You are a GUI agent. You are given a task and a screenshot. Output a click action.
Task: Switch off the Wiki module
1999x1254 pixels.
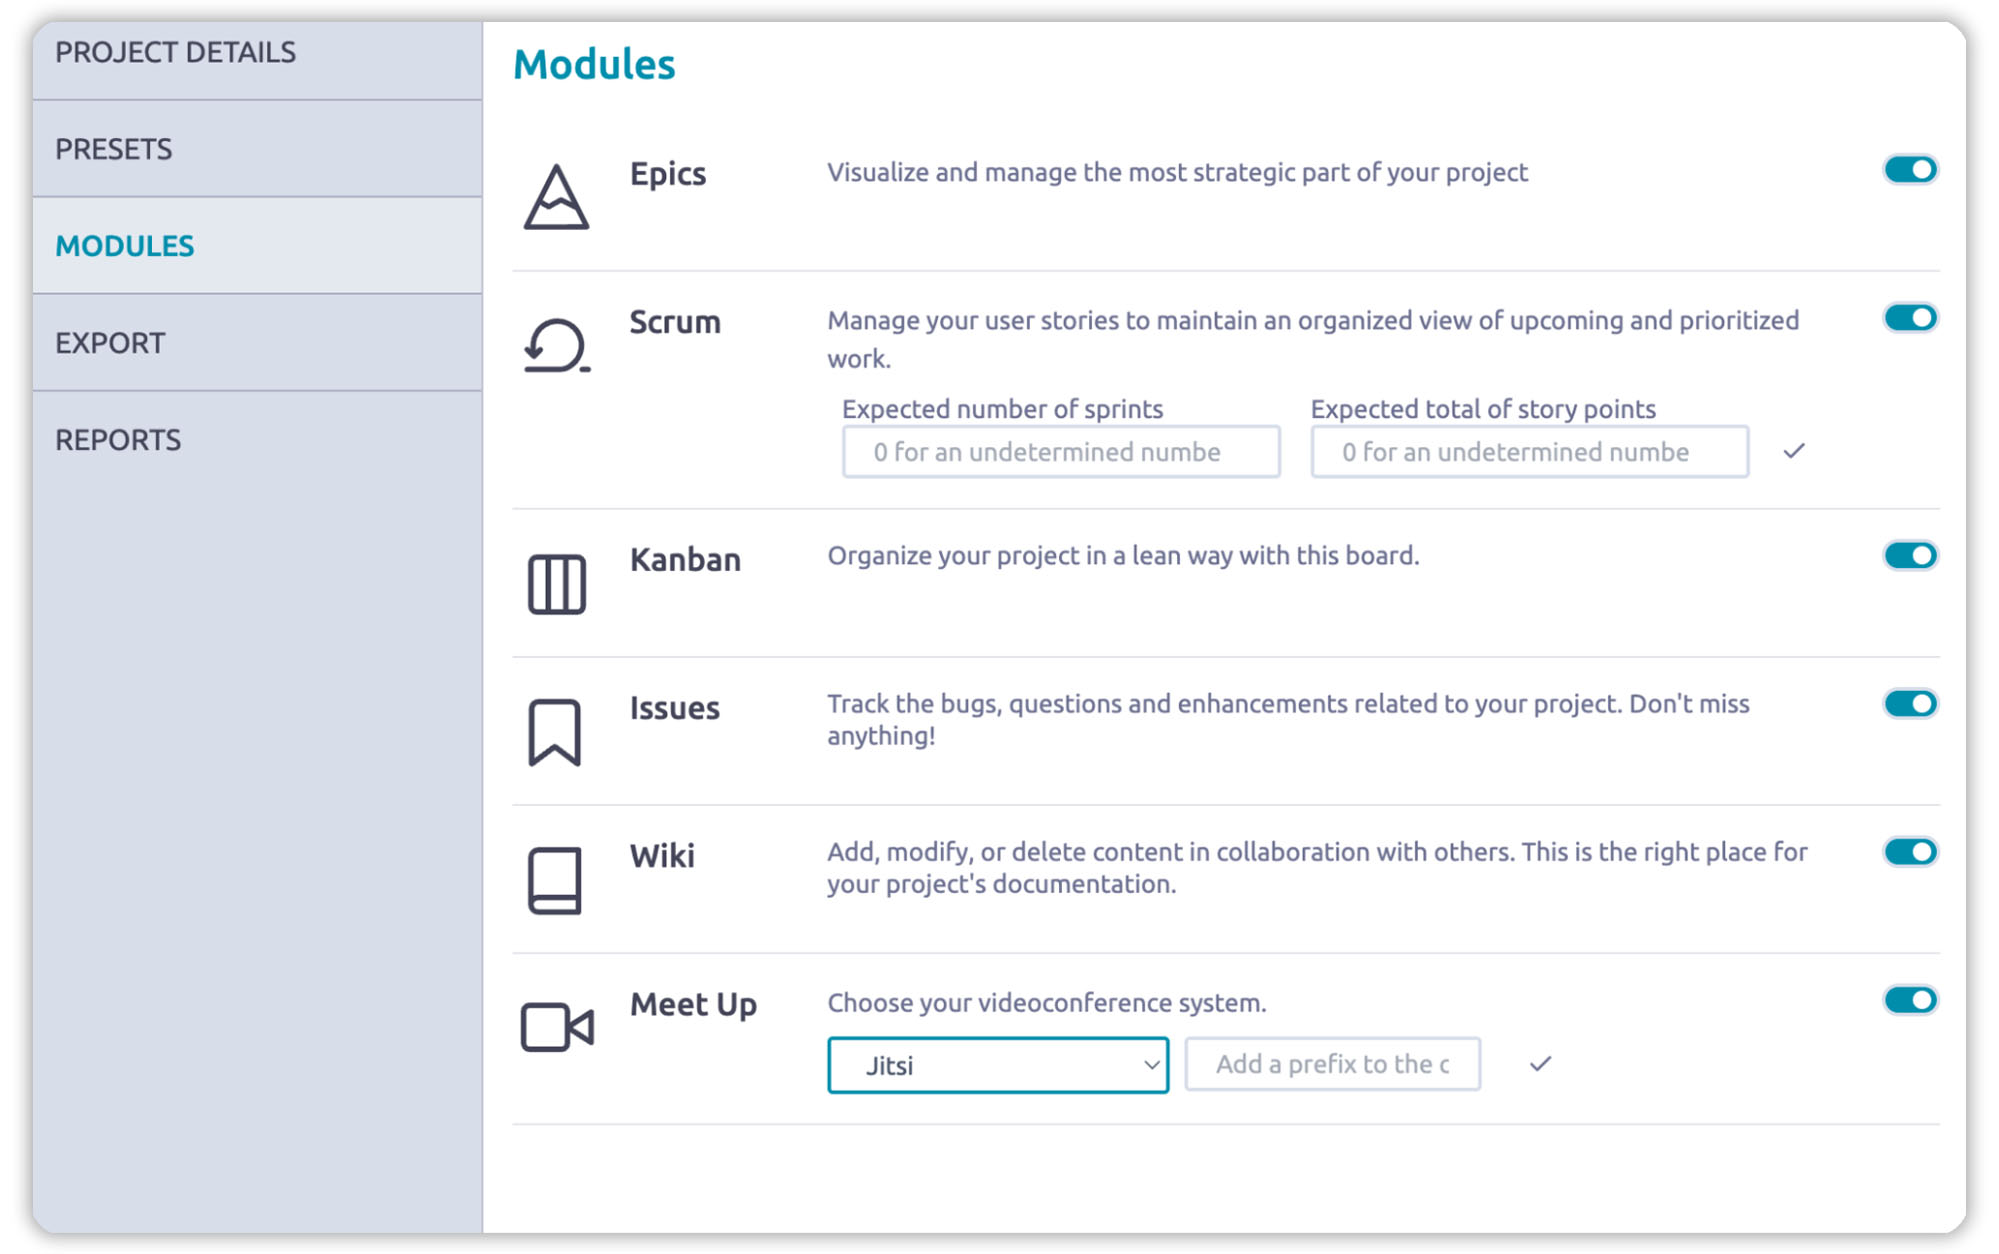pos(1910,851)
